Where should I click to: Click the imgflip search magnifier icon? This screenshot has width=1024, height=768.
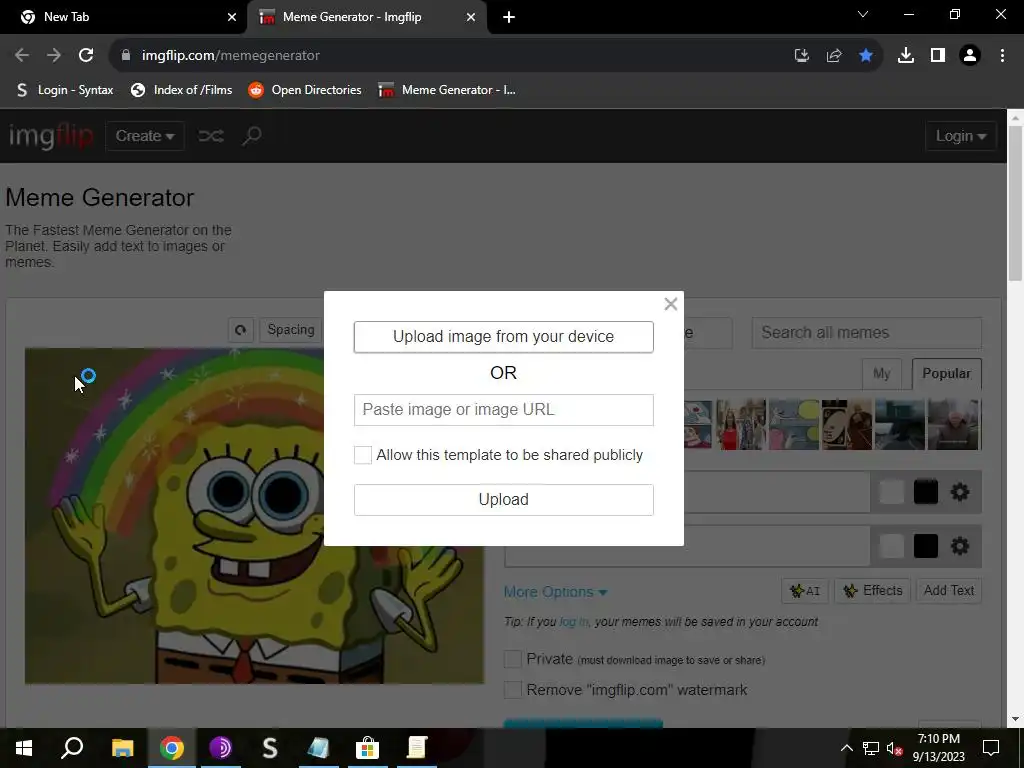point(251,136)
